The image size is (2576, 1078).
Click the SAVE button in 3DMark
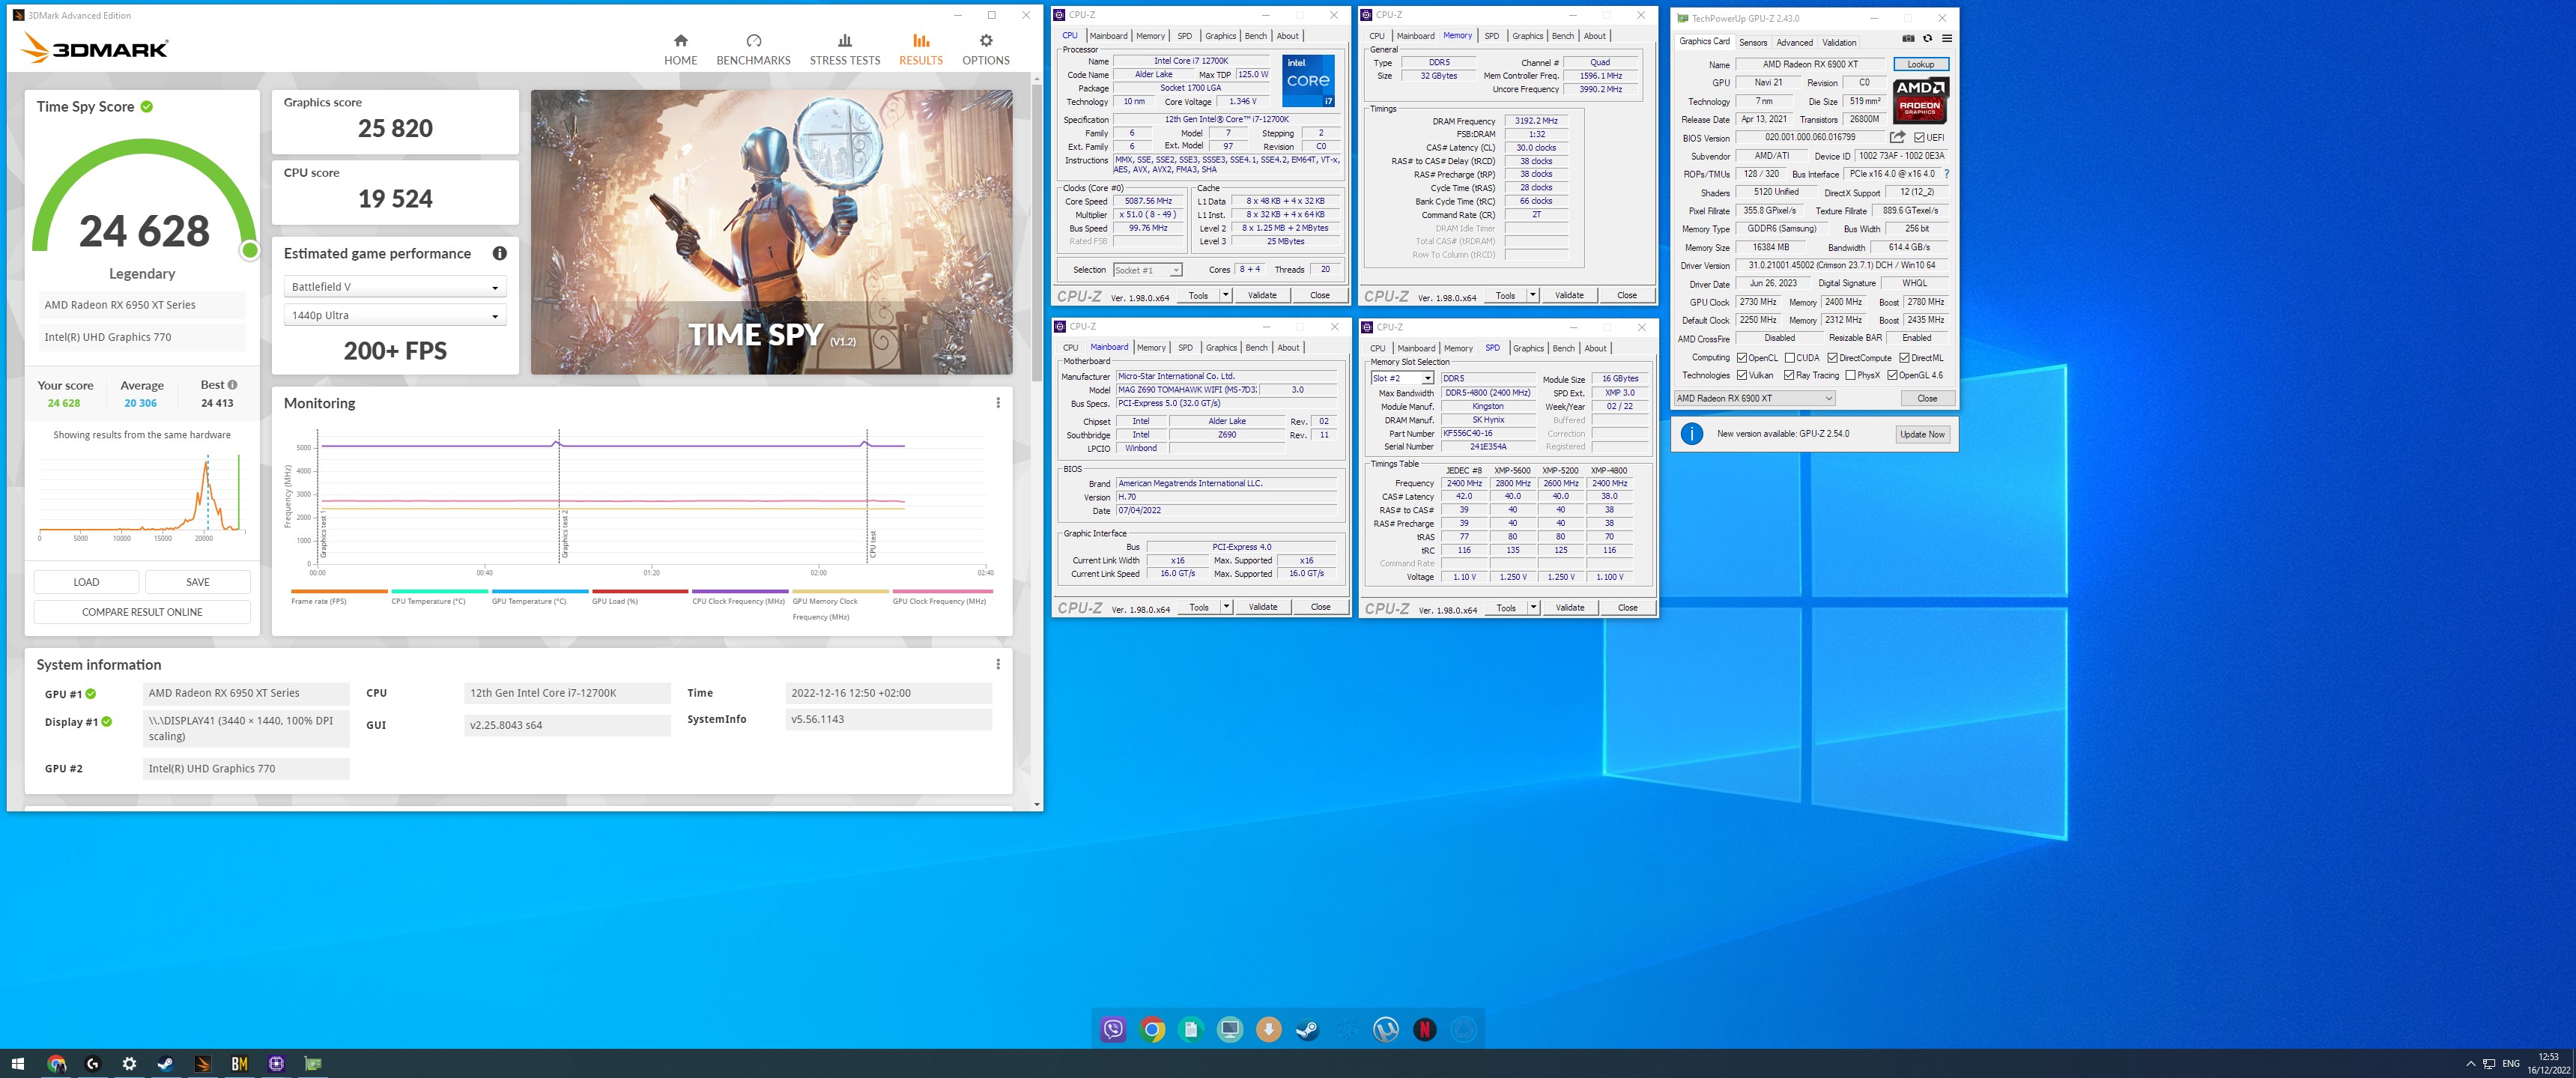click(x=198, y=582)
